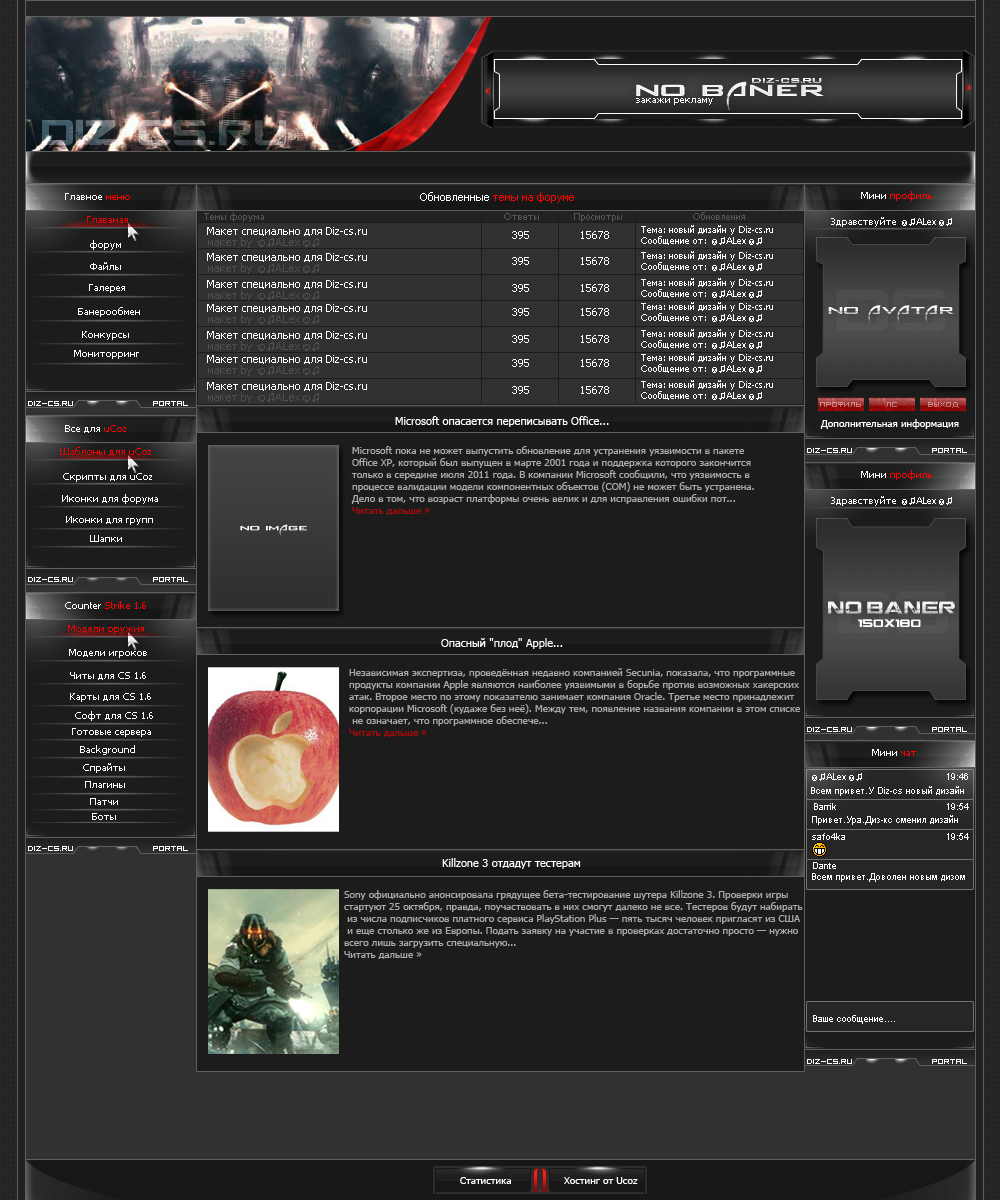Screen dimensions: 1000x1200
Task: Follow Читать дальше link under the Apple article
Action: (387, 733)
